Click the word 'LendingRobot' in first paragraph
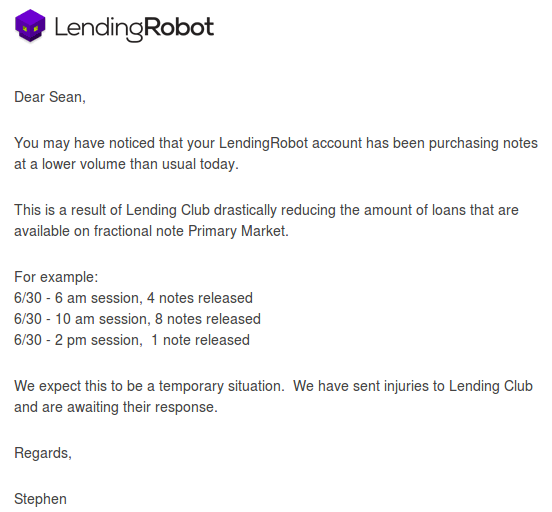The width and height of the screenshot is (552, 512). (263, 143)
